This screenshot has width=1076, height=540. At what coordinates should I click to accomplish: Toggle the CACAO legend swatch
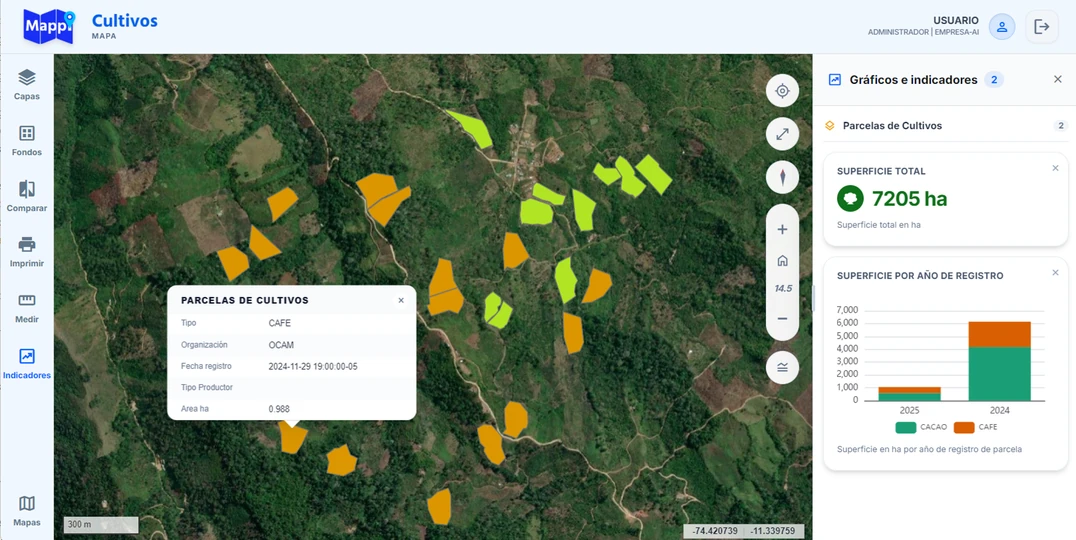coord(905,427)
